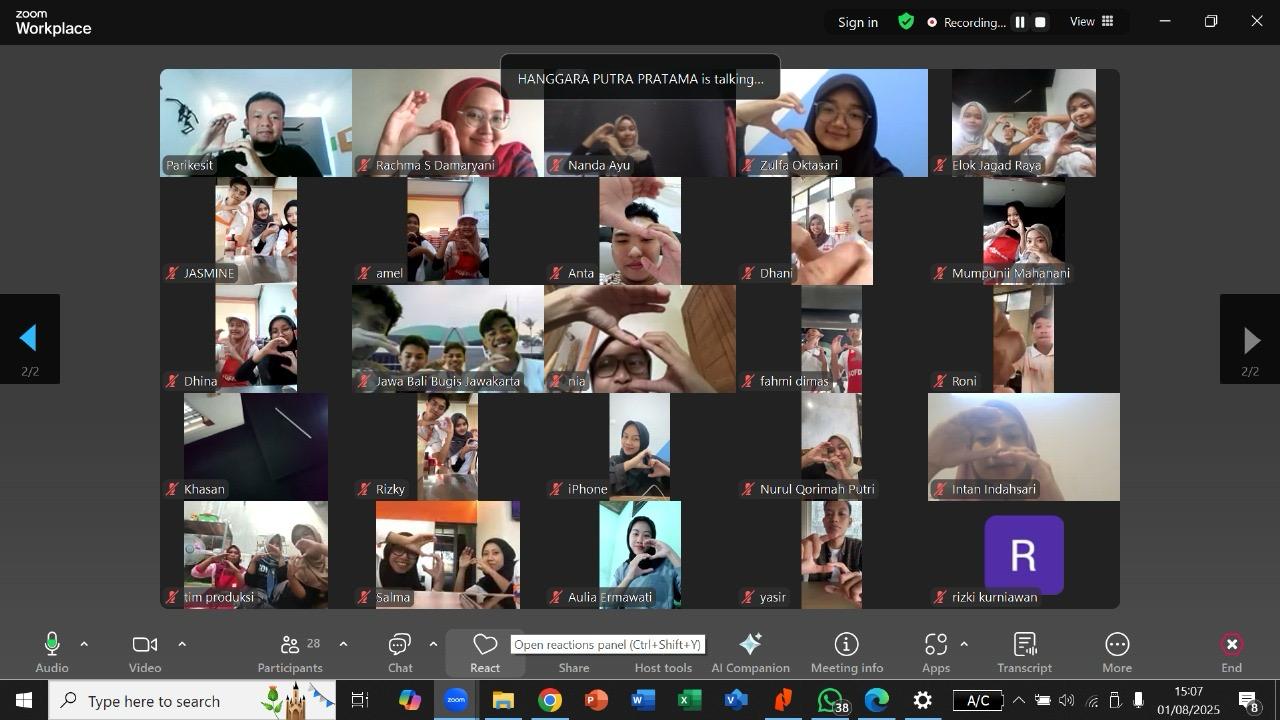Pause the meeting recording
Viewport: 1280px width, 720px height.
[x=1020, y=22]
